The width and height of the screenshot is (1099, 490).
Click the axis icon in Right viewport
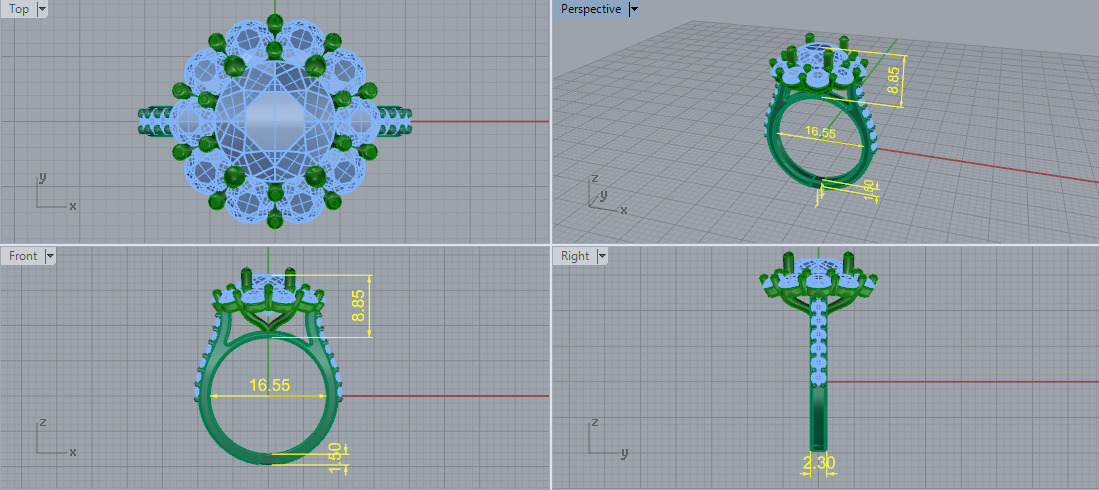[x=607, y=437]
